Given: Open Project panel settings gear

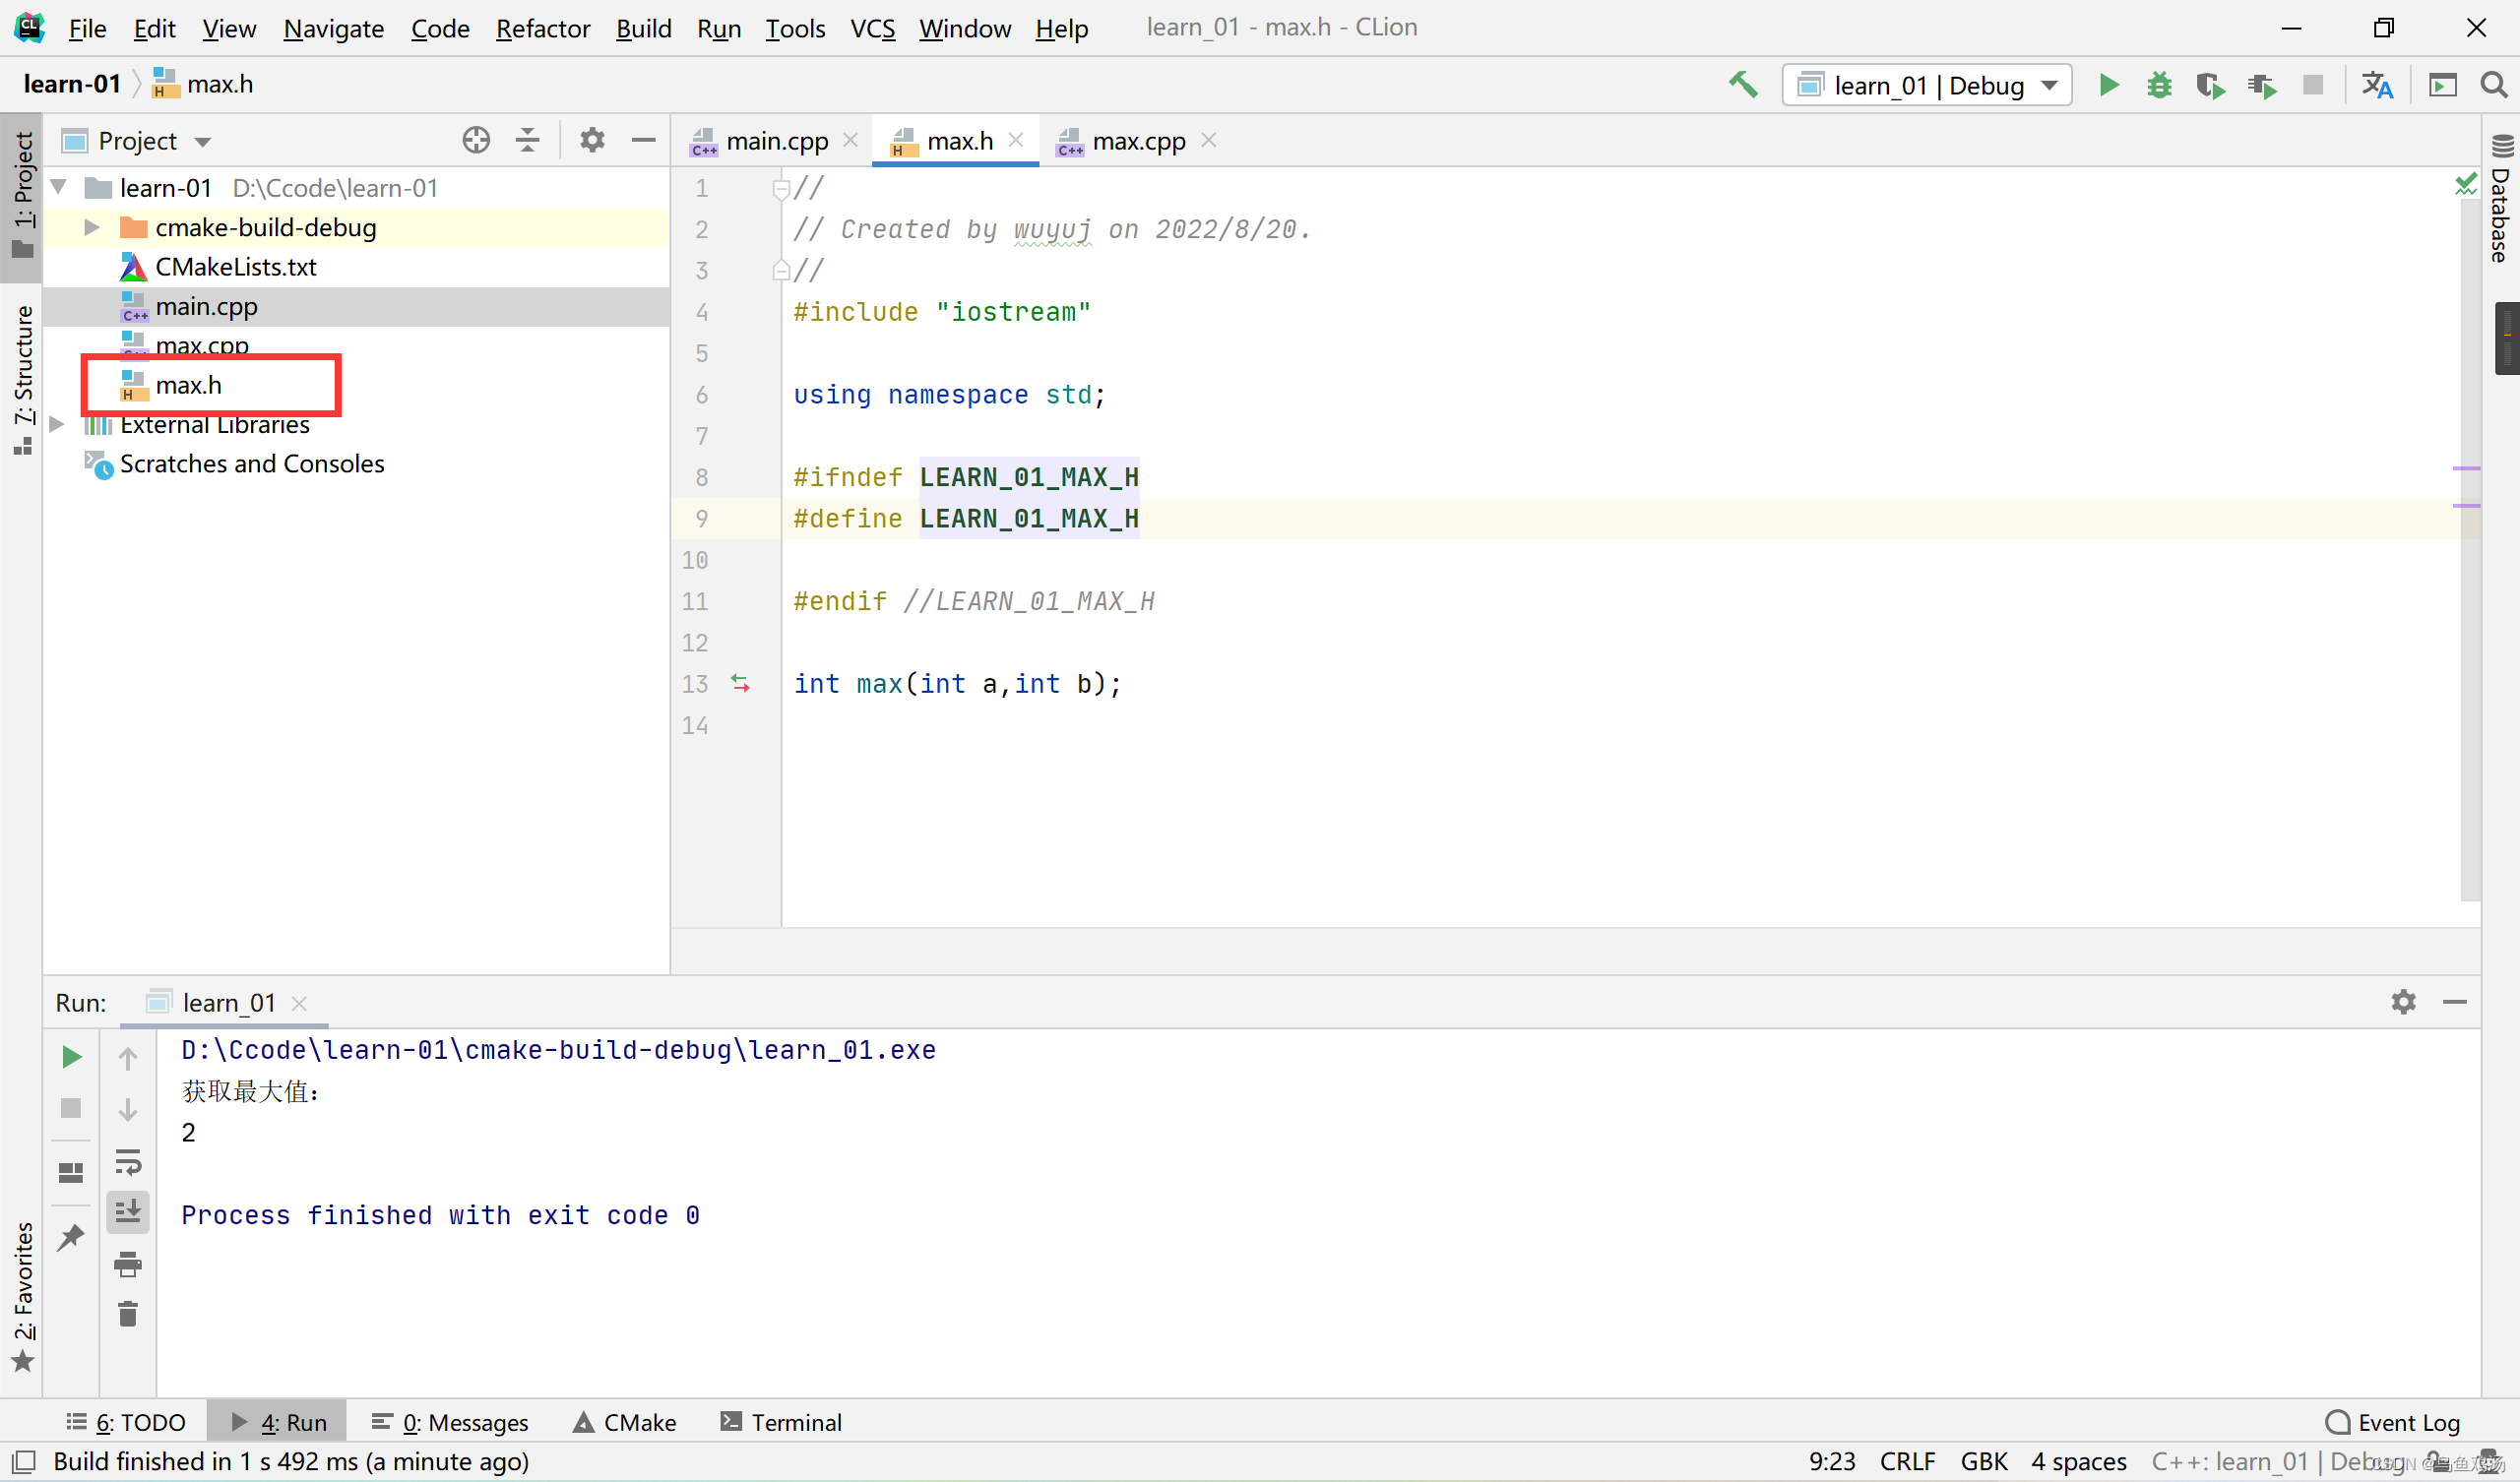Looking at the screenshot, I should [592, 140].
